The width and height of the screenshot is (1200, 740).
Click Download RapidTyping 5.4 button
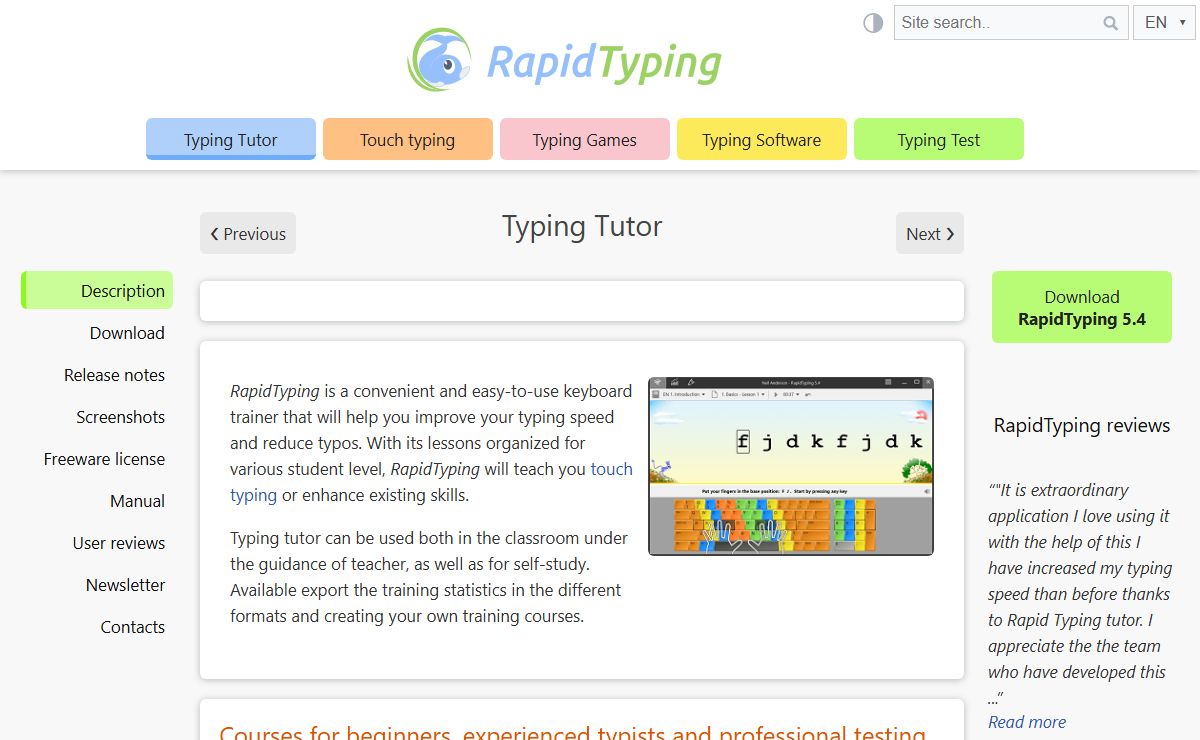click(1082, 307)
